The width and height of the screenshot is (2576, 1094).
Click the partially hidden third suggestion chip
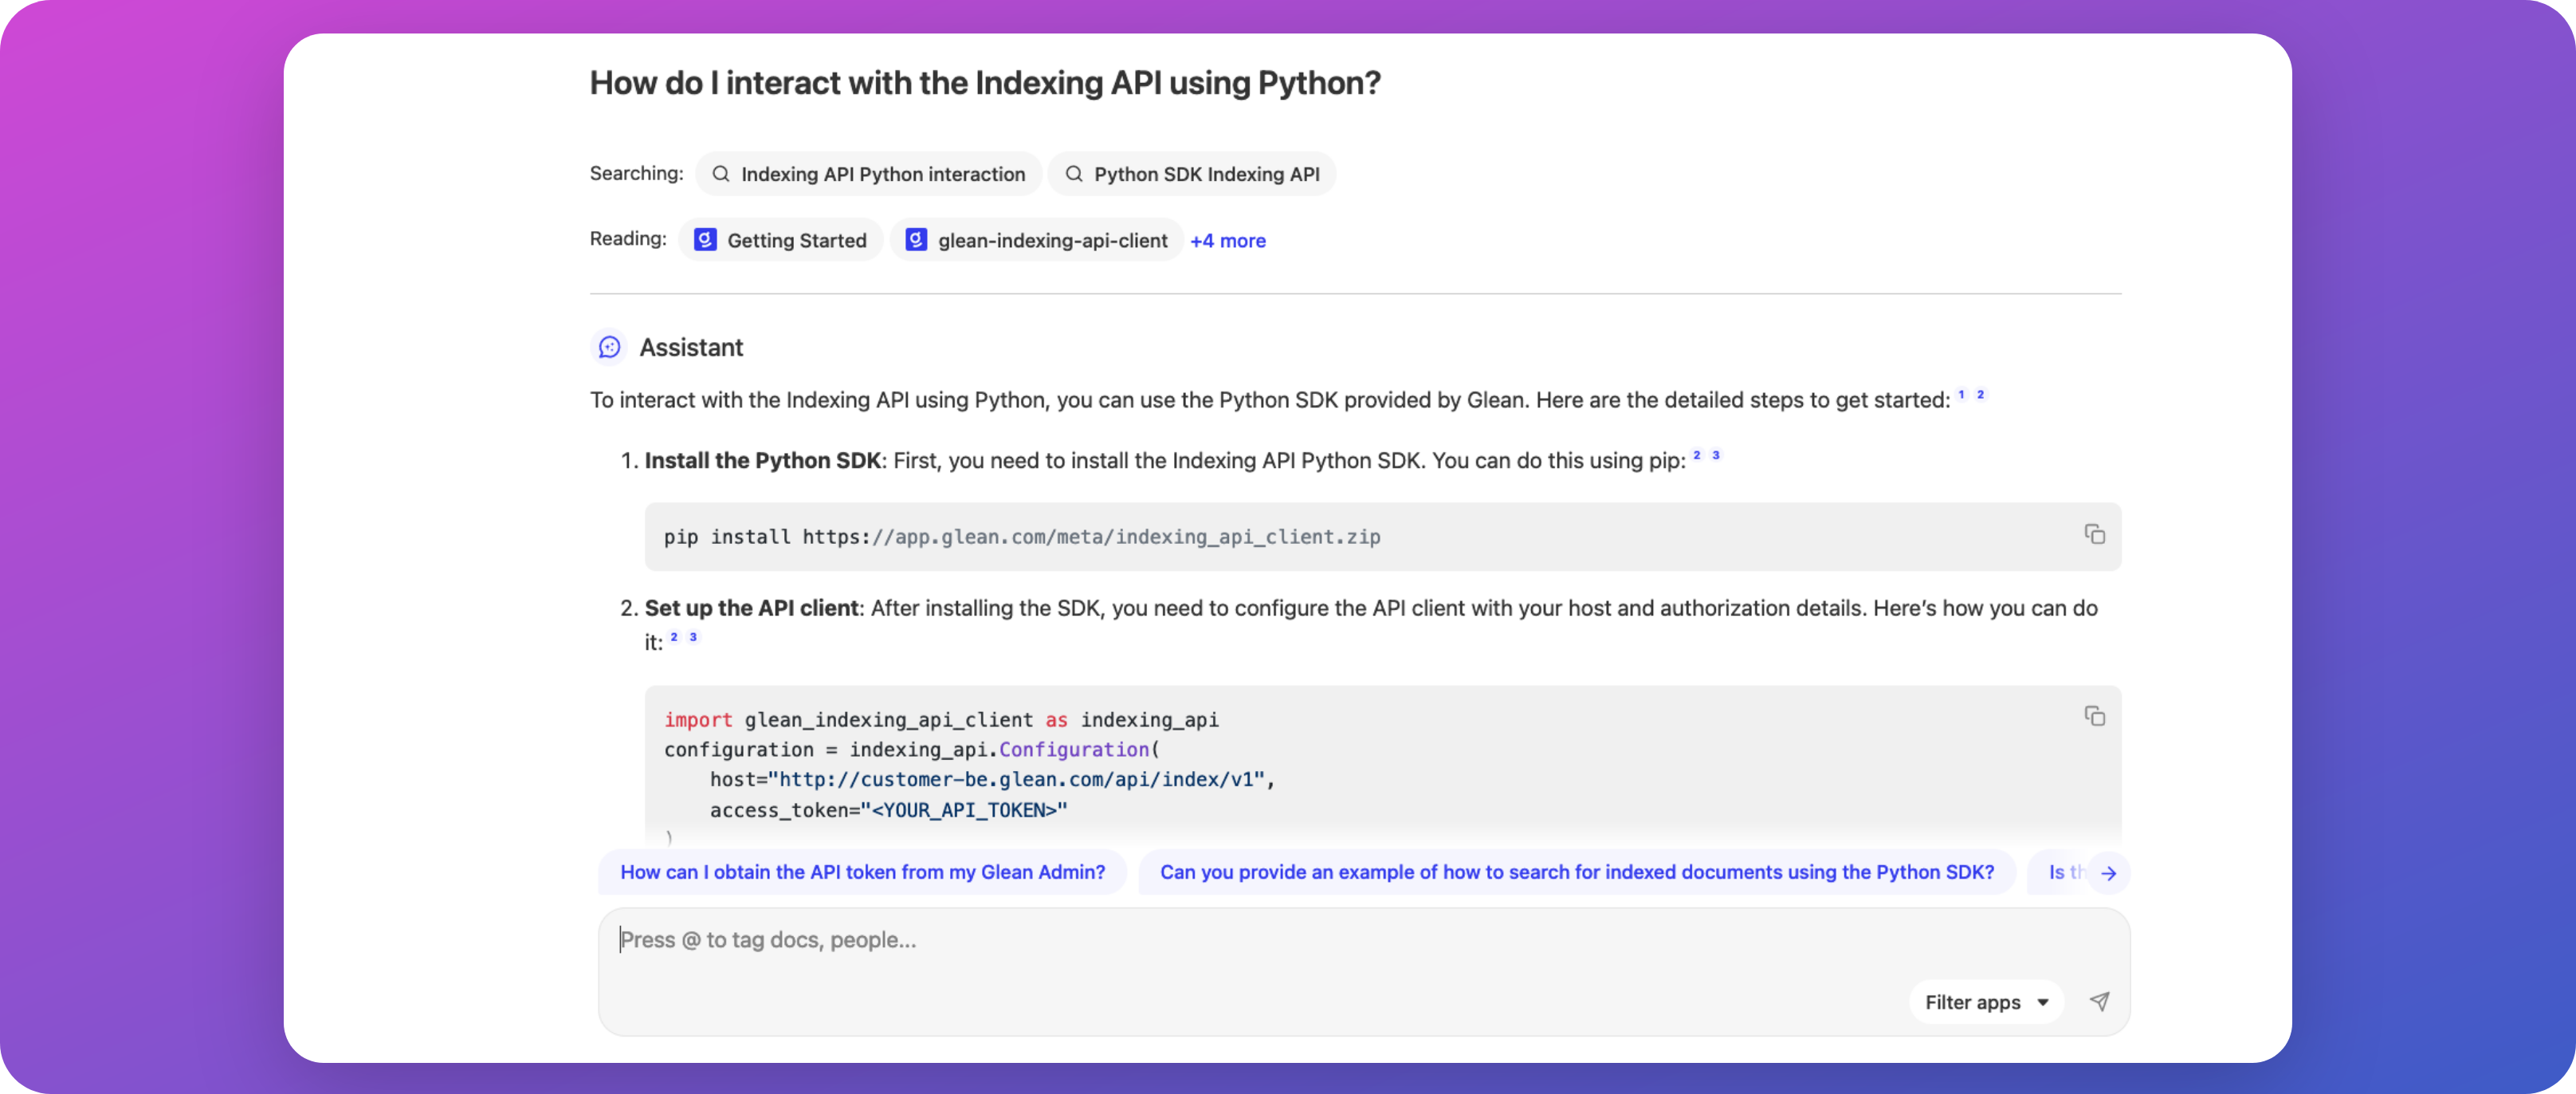[x=2062, y=872]
